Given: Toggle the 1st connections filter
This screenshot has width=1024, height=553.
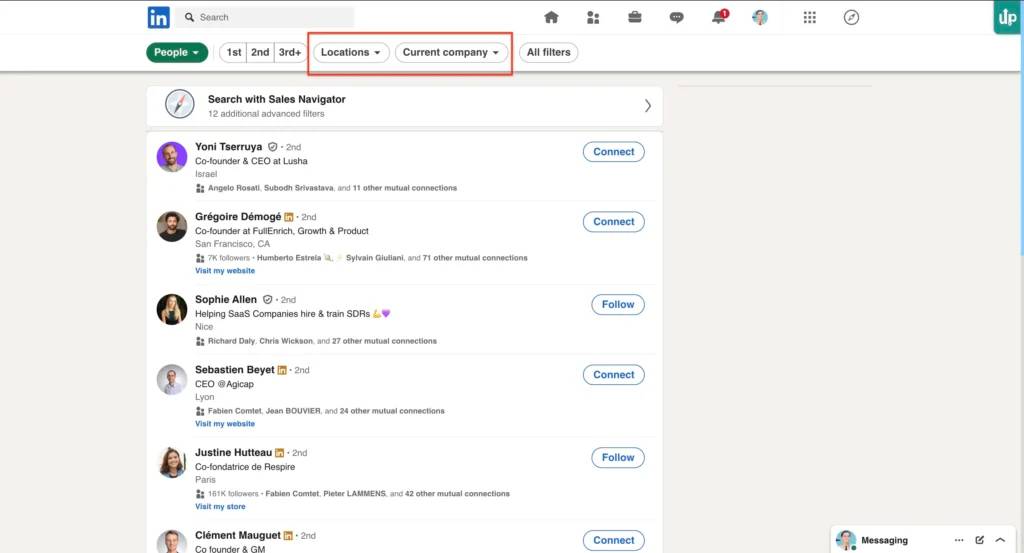Looking at the screenshot, I should tap(233, 52).
